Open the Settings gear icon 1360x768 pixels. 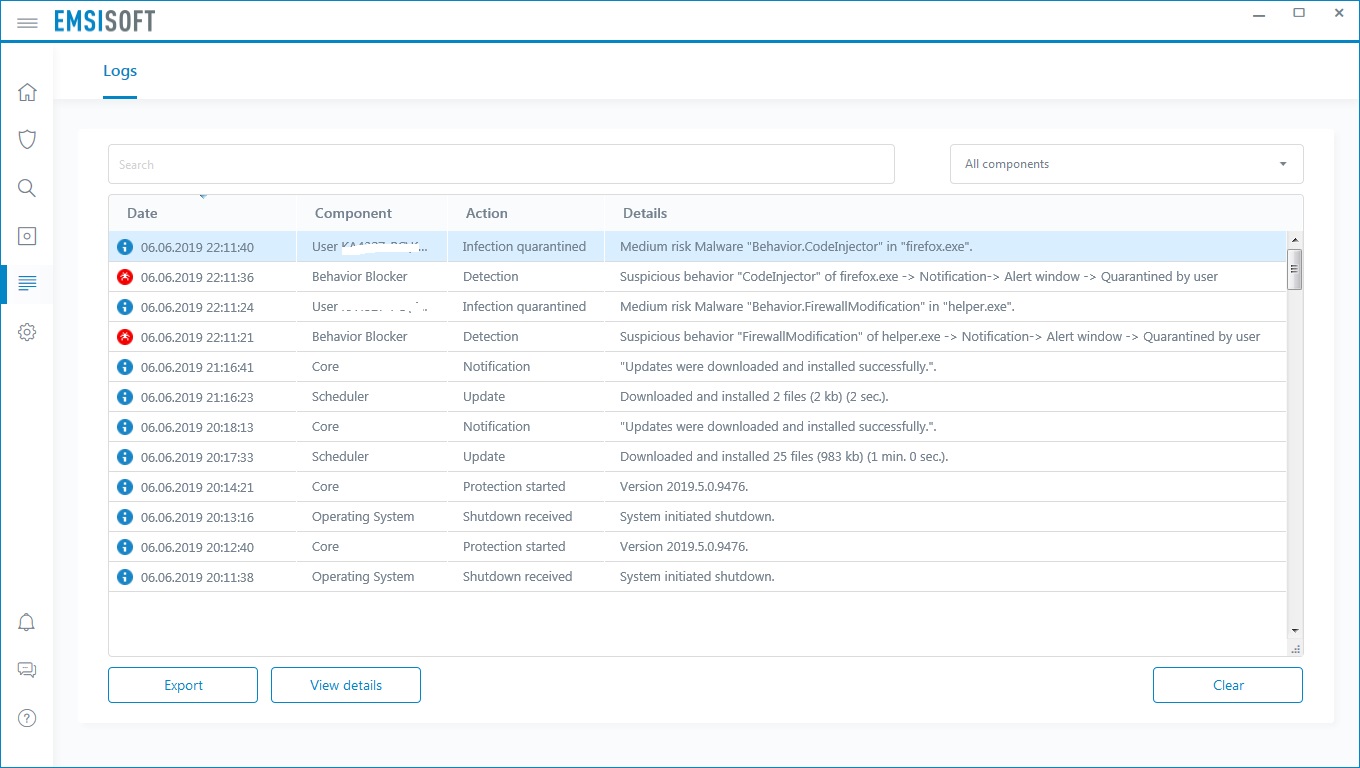[27, 332]
